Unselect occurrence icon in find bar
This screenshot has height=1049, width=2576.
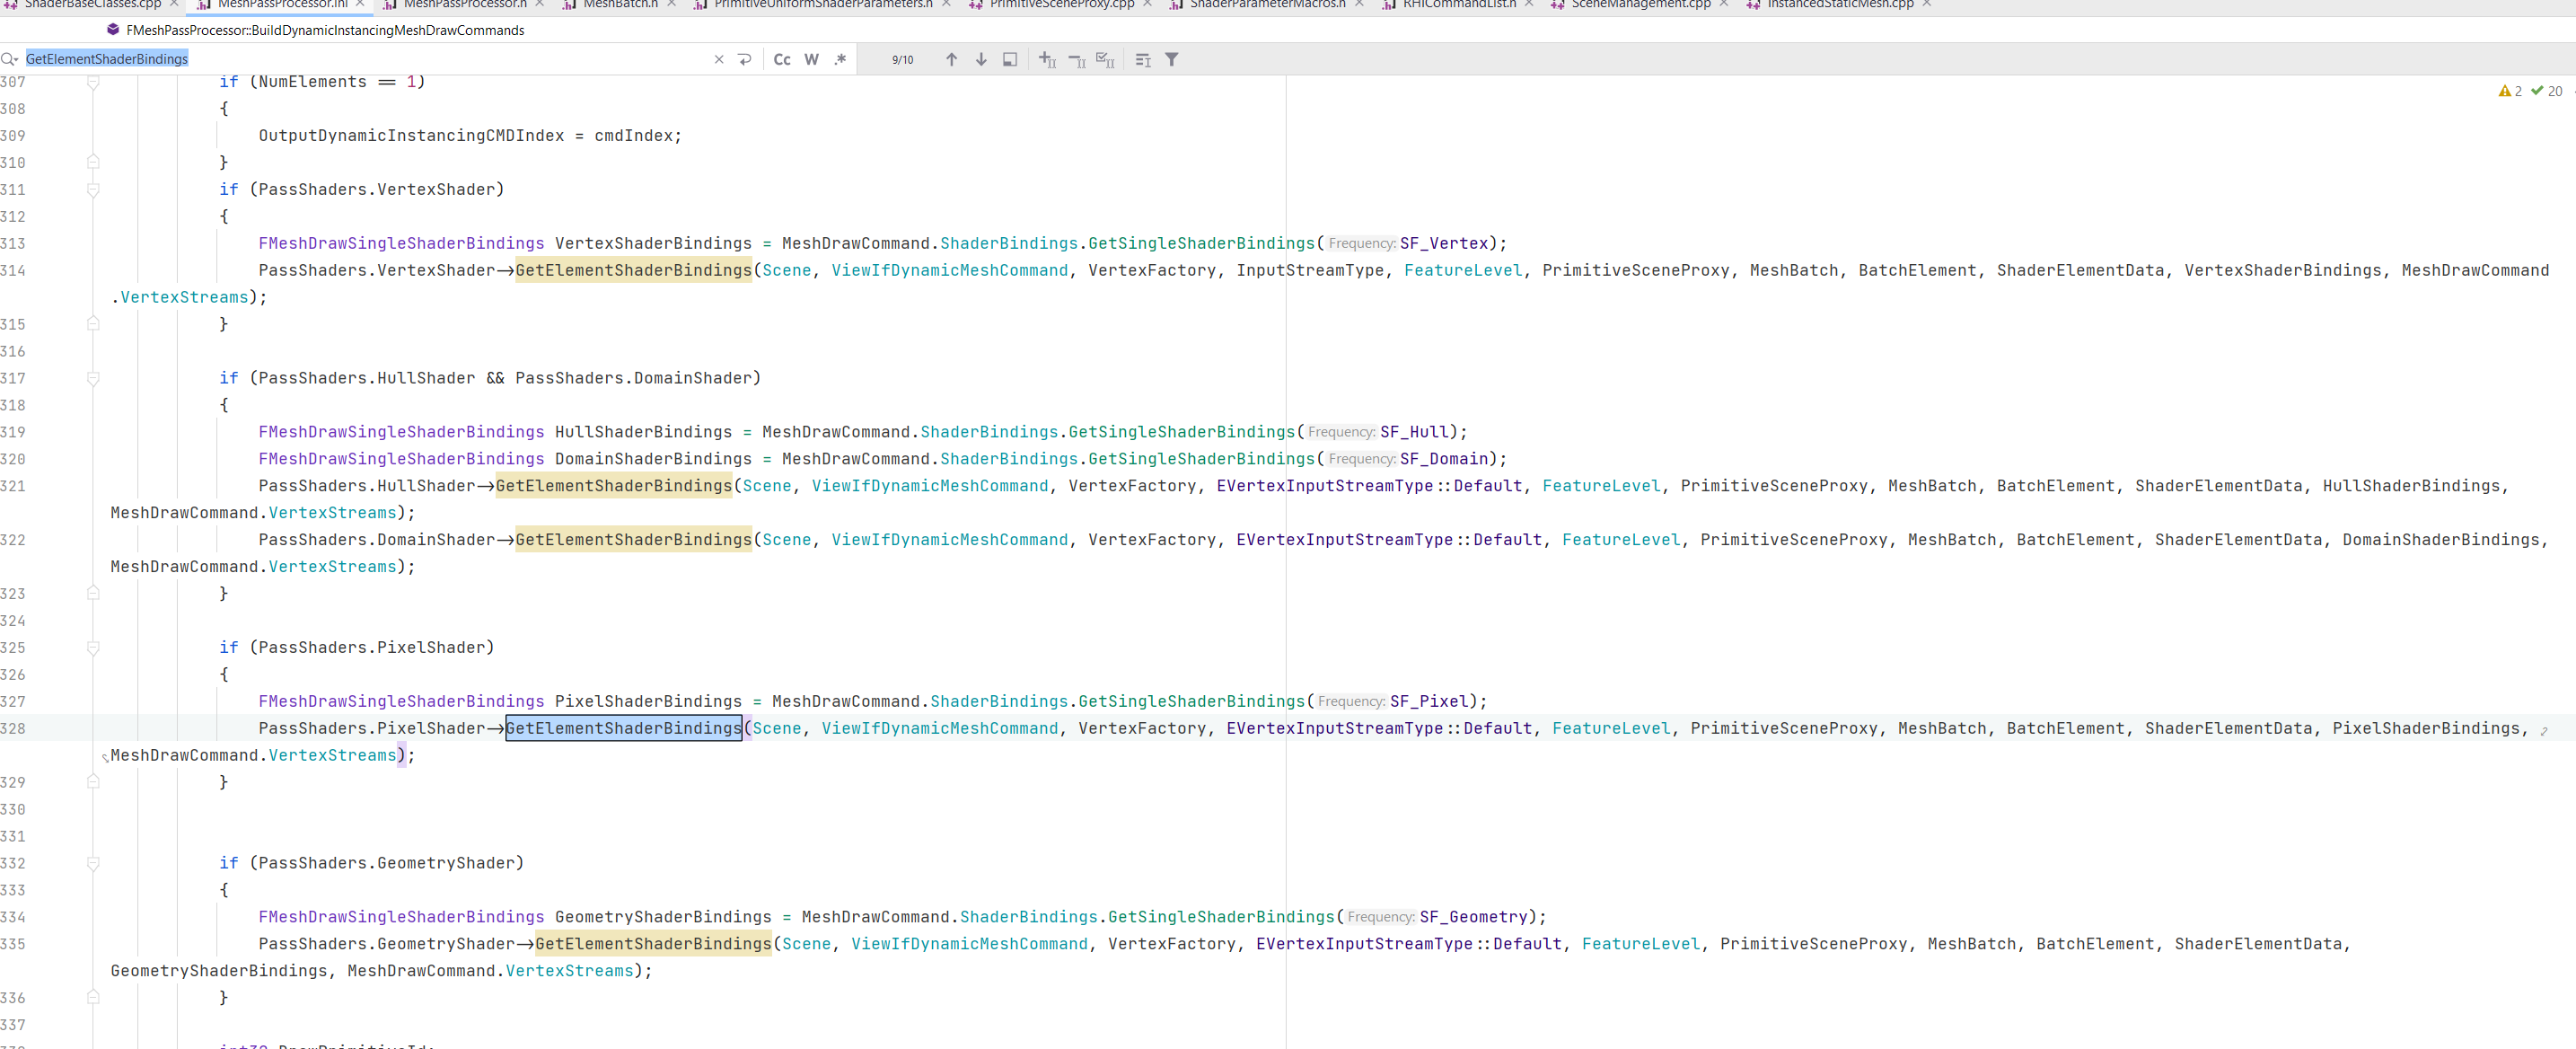coord(1076,60)
